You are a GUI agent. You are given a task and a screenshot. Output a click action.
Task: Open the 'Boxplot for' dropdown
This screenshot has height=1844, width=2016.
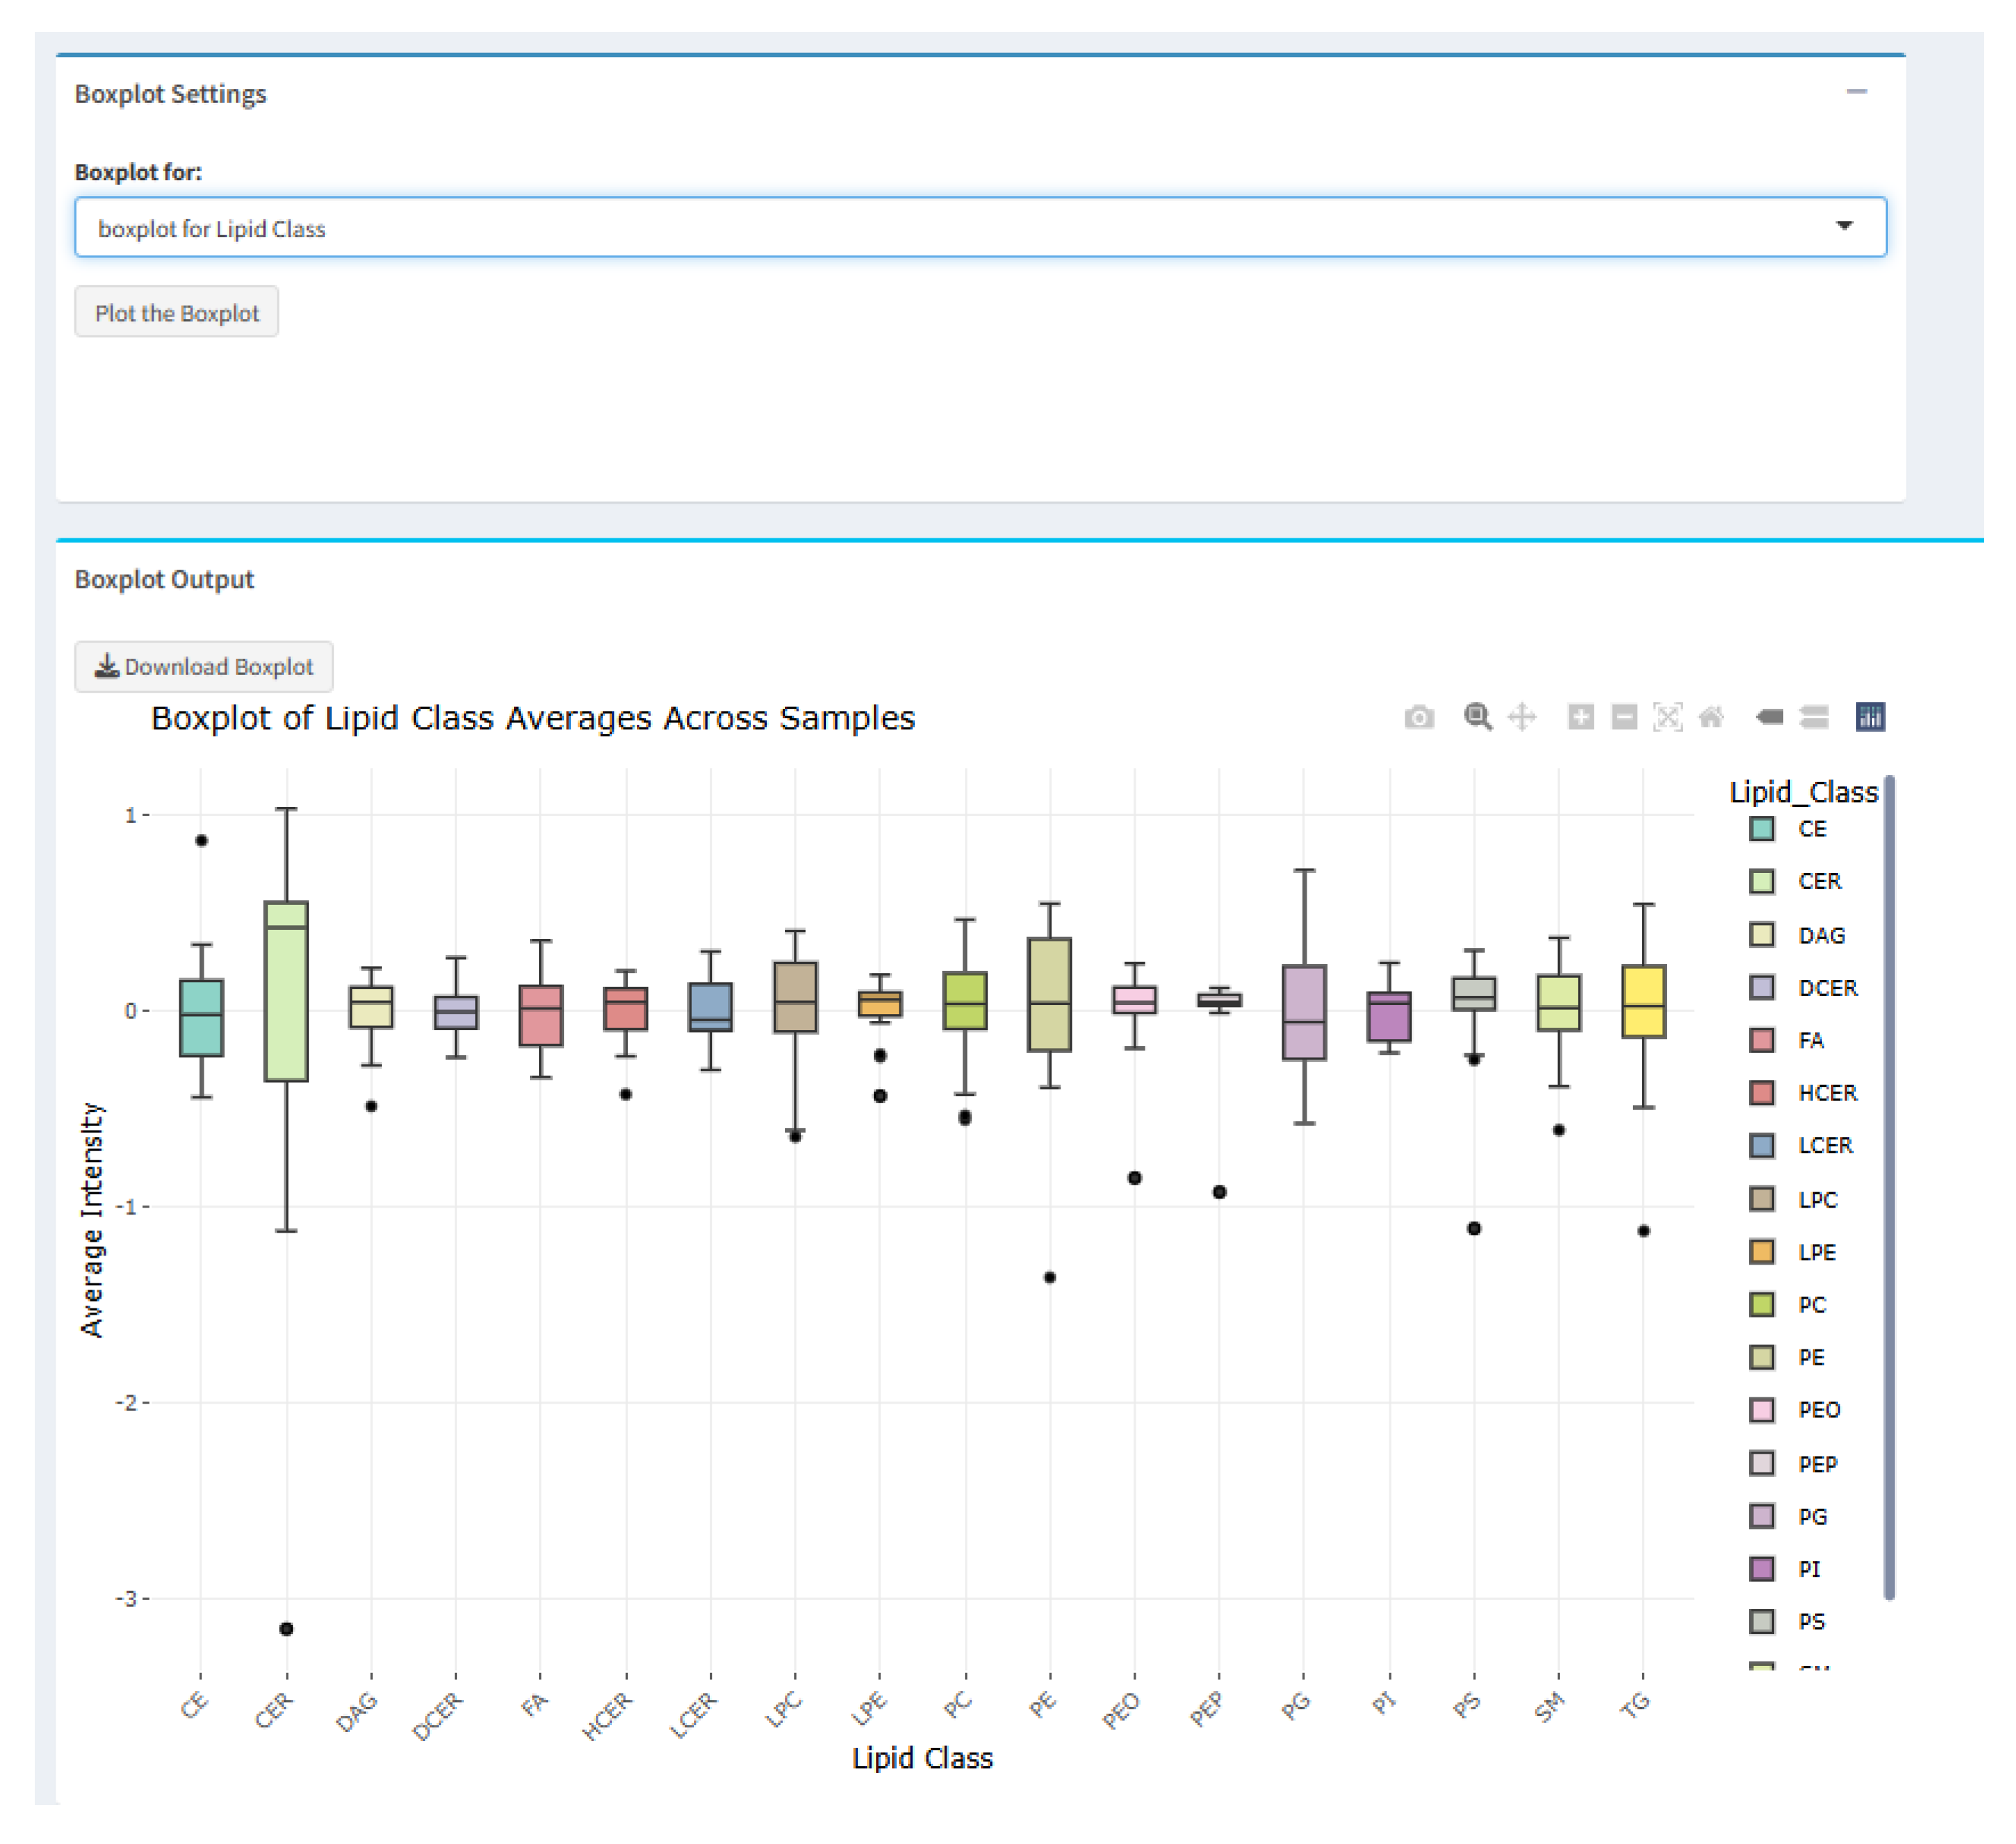980,227
